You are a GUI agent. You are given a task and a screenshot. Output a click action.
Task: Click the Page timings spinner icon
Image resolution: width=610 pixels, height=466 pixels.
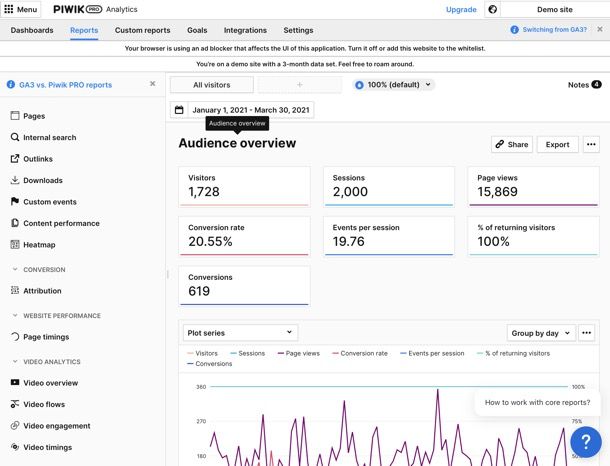[15, 336]
